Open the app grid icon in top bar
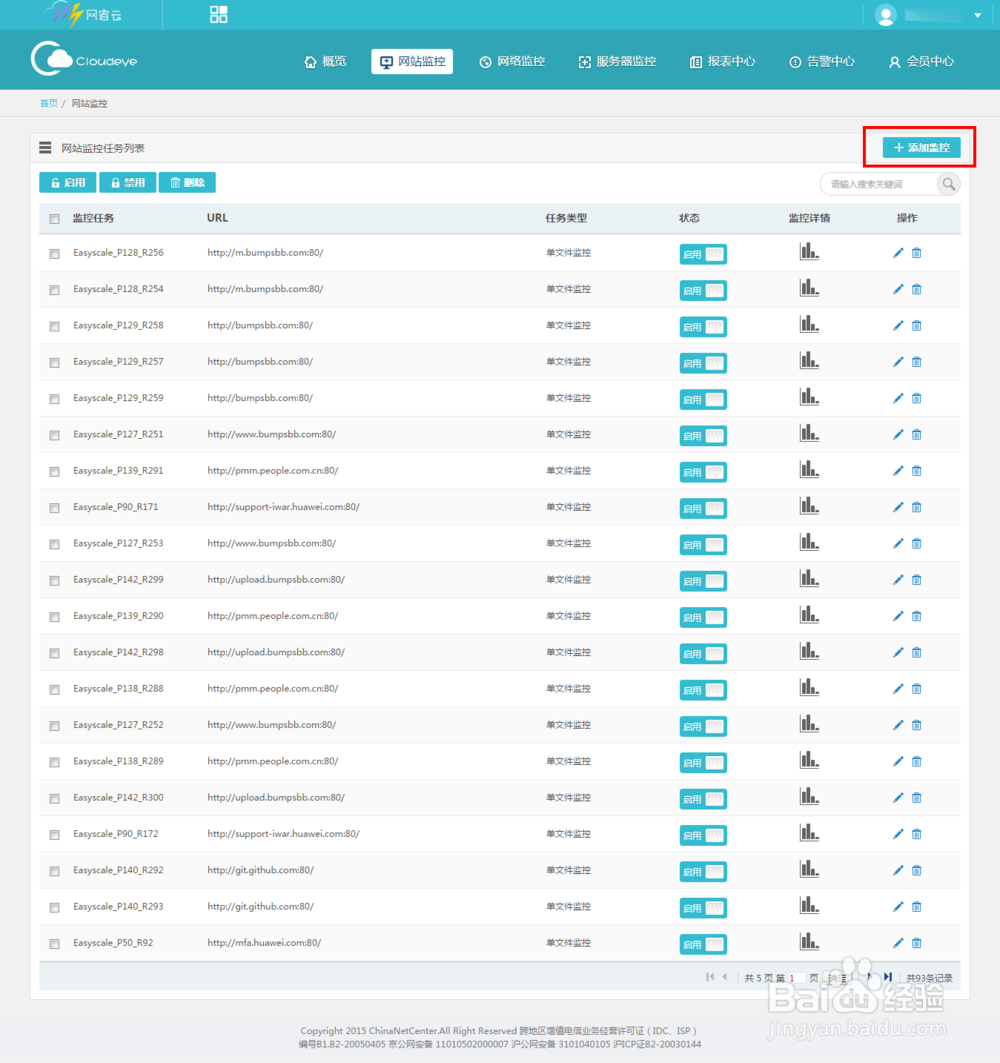1000x1063 pixels. pyautogui.click(x=218, y=14)
